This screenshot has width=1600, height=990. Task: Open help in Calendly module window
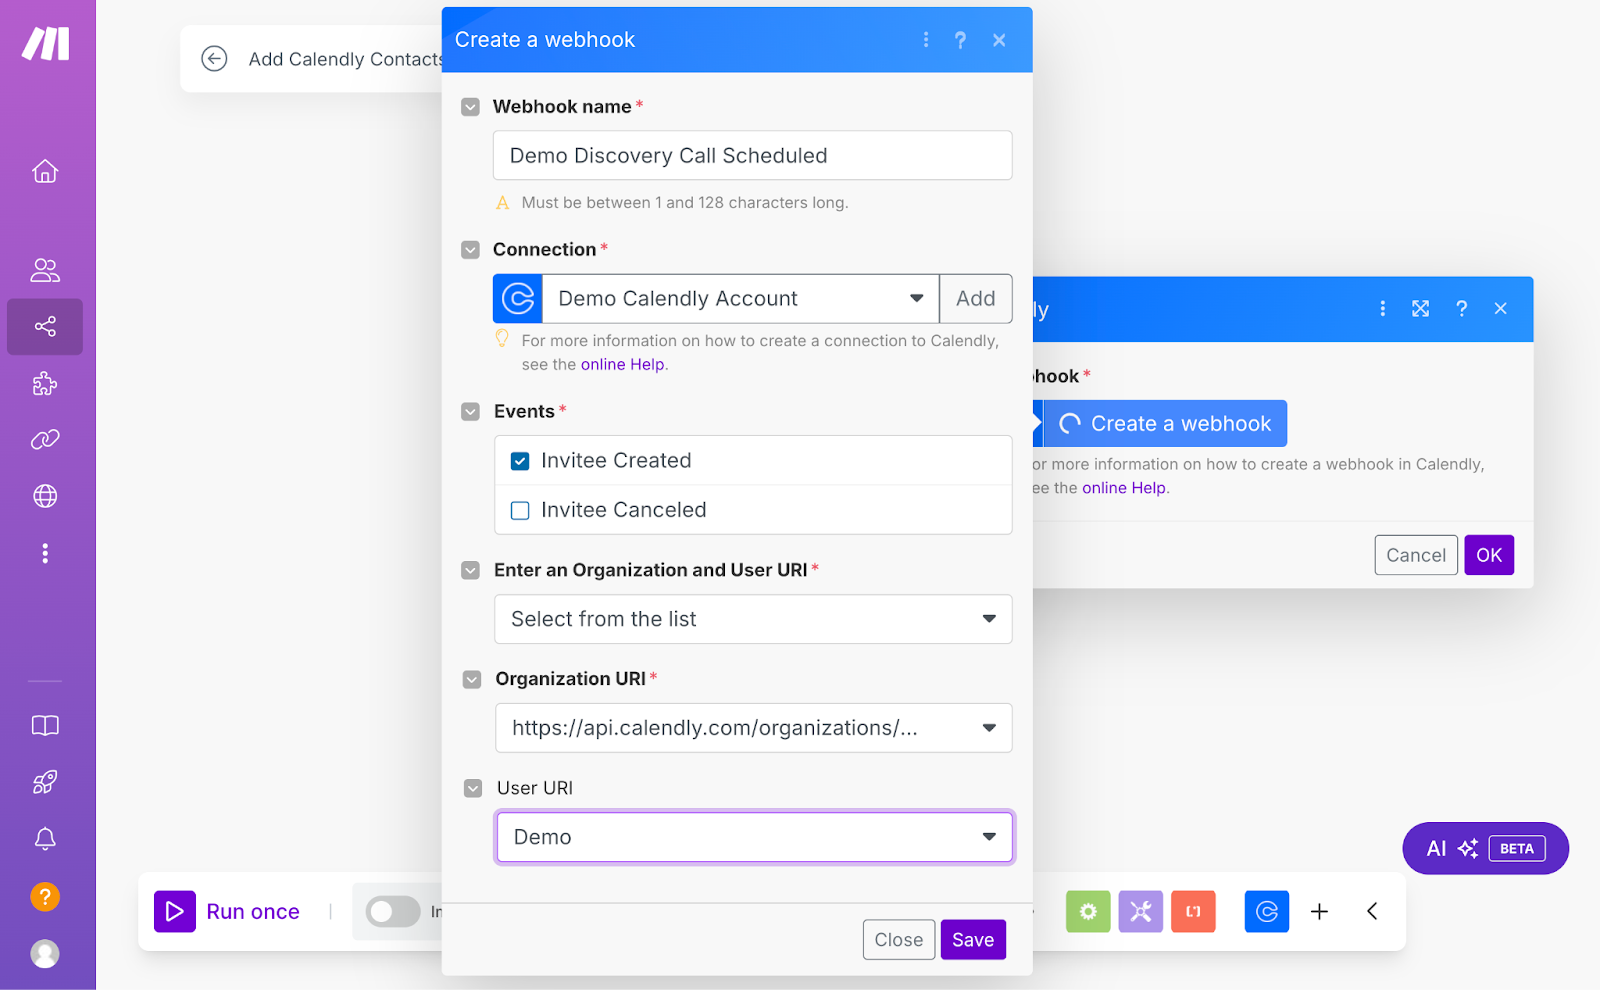click(1462, 309)
